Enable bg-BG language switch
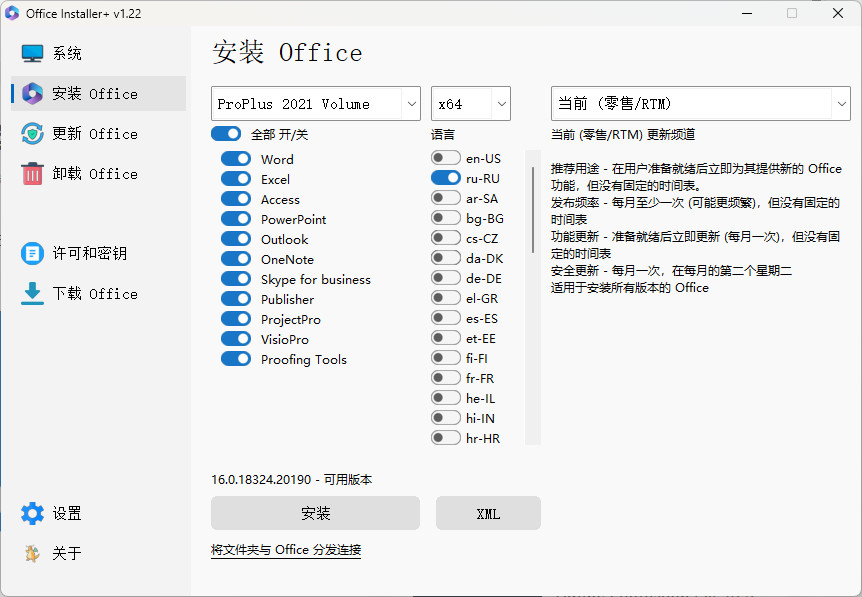 (x=446, y=218)
